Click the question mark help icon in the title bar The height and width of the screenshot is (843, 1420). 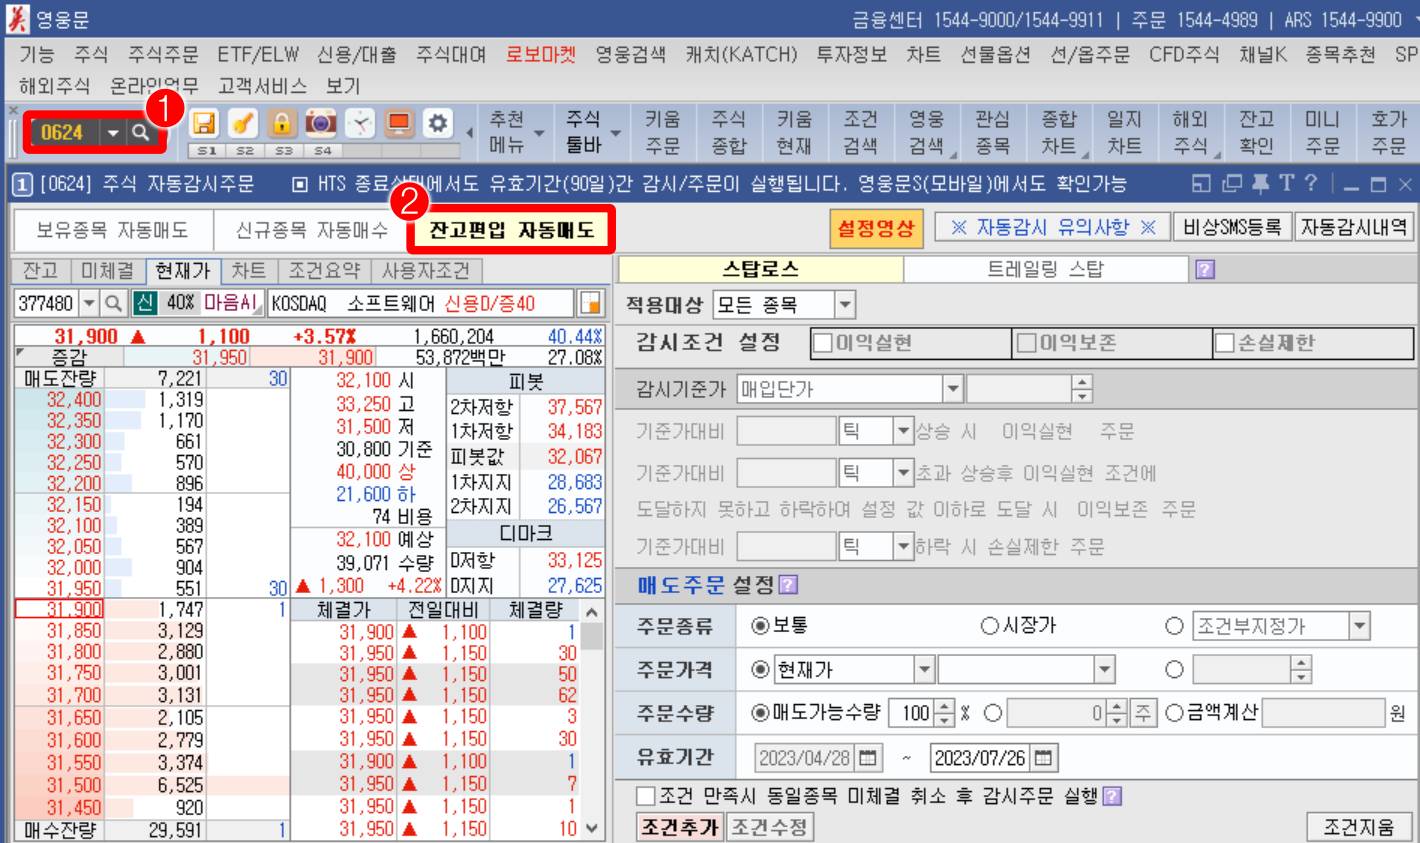(1310, 184)
